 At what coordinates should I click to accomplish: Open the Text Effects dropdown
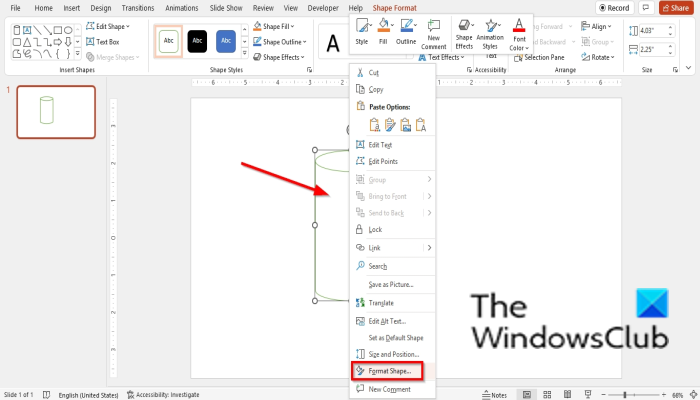pos(442,57)
